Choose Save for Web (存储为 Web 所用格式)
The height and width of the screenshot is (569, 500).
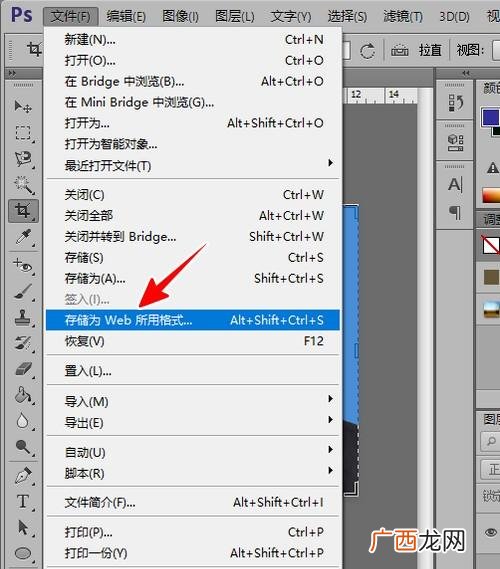point(193,320)
